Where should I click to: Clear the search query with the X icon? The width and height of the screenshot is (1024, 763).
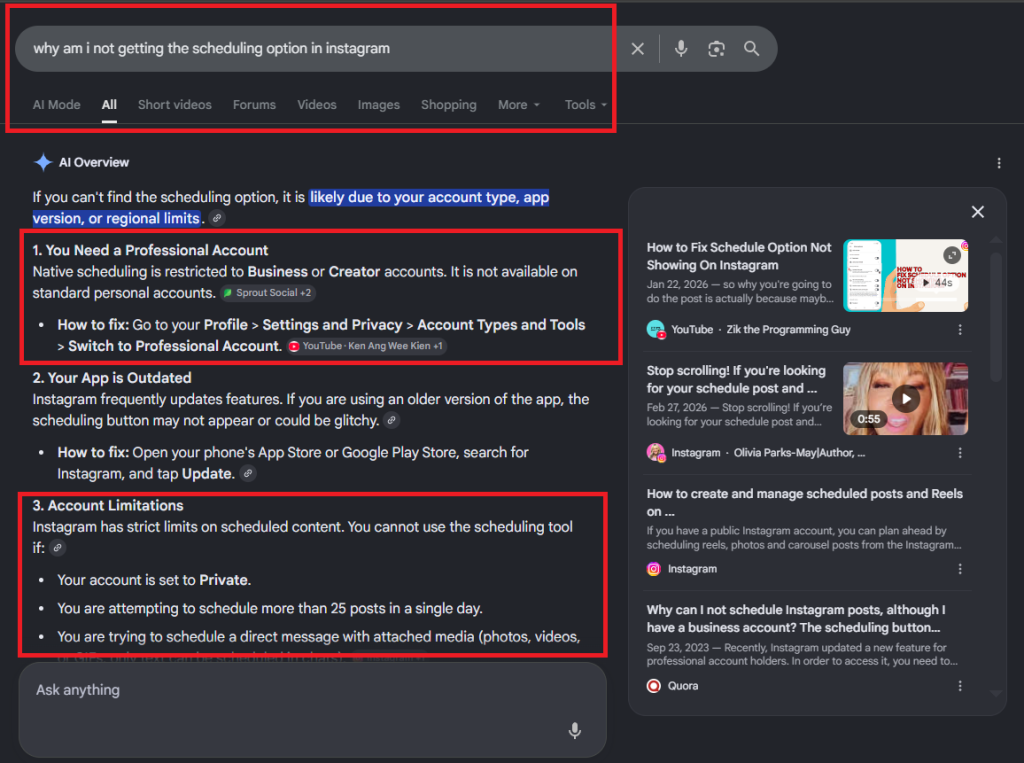point(637,49)
